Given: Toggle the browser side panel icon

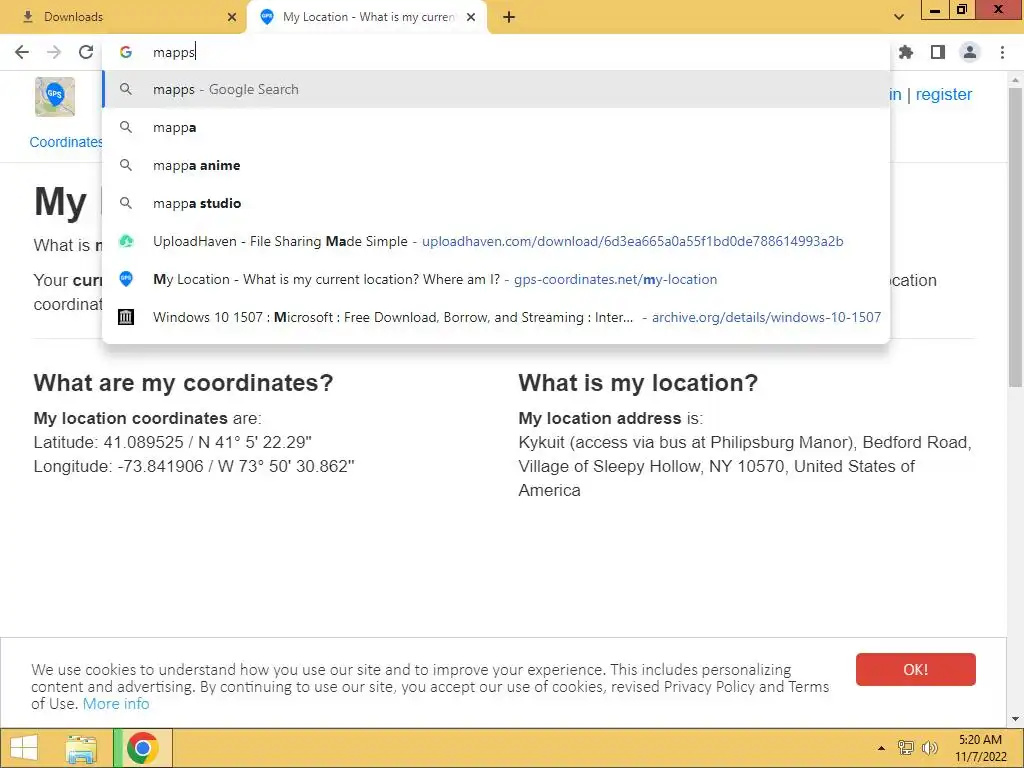Looking at the screenshot, I should click(x=938, y=52).
